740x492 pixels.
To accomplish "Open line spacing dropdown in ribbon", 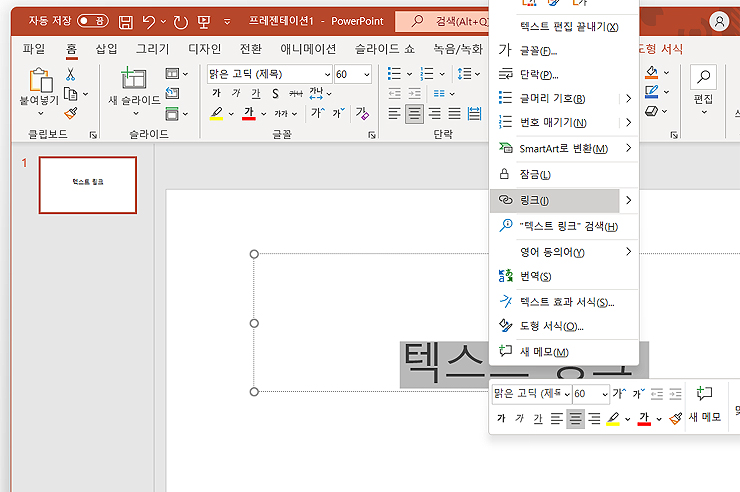I will tap(478, 74).
